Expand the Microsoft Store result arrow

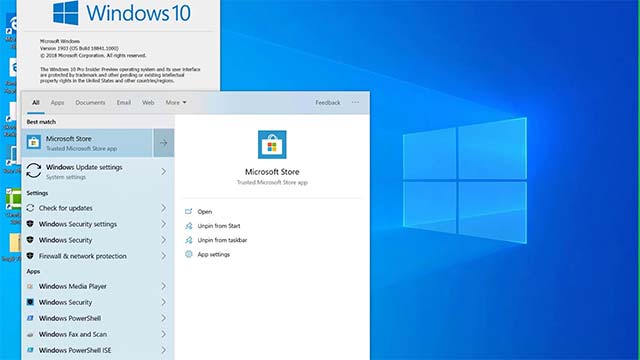(164, 143)
